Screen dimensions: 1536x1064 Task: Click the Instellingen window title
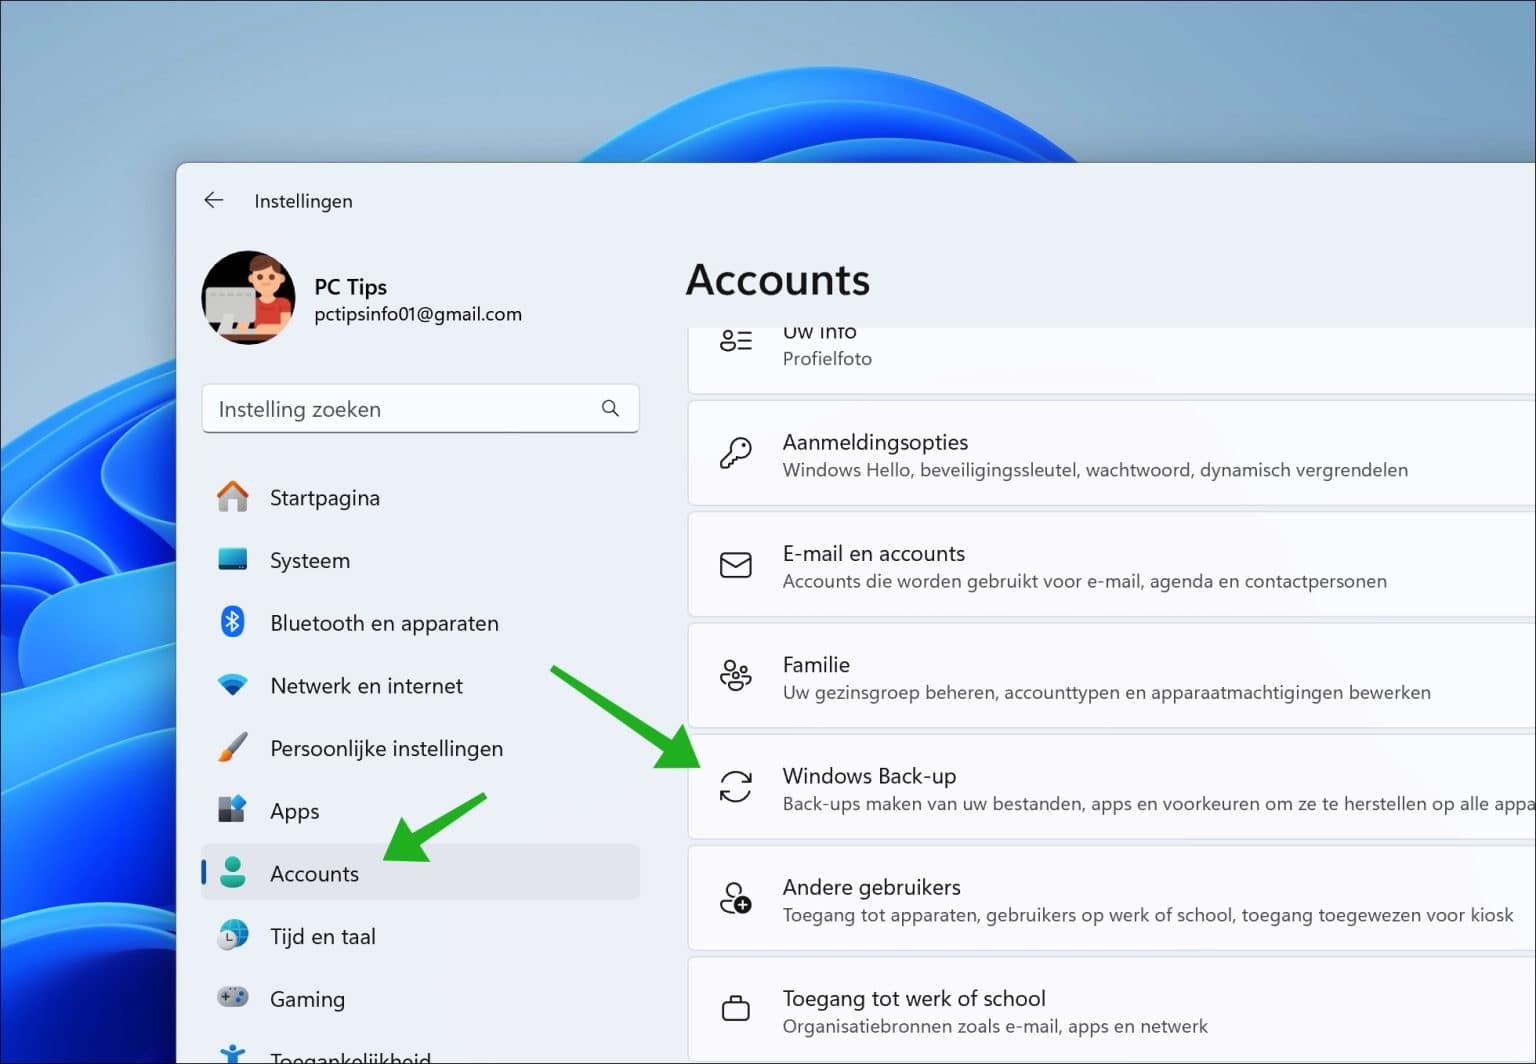pos(303,201)
